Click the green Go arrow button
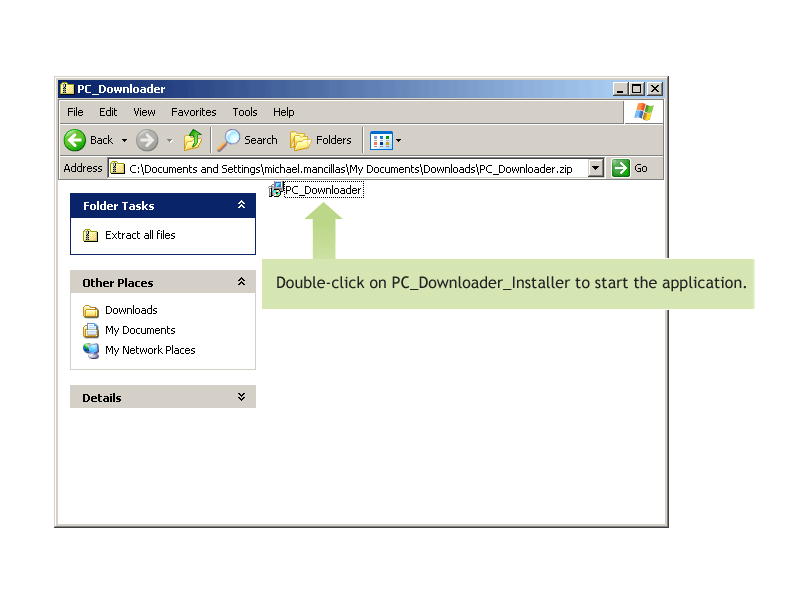This screenshot has width=800, height=600. click(621, 168)
